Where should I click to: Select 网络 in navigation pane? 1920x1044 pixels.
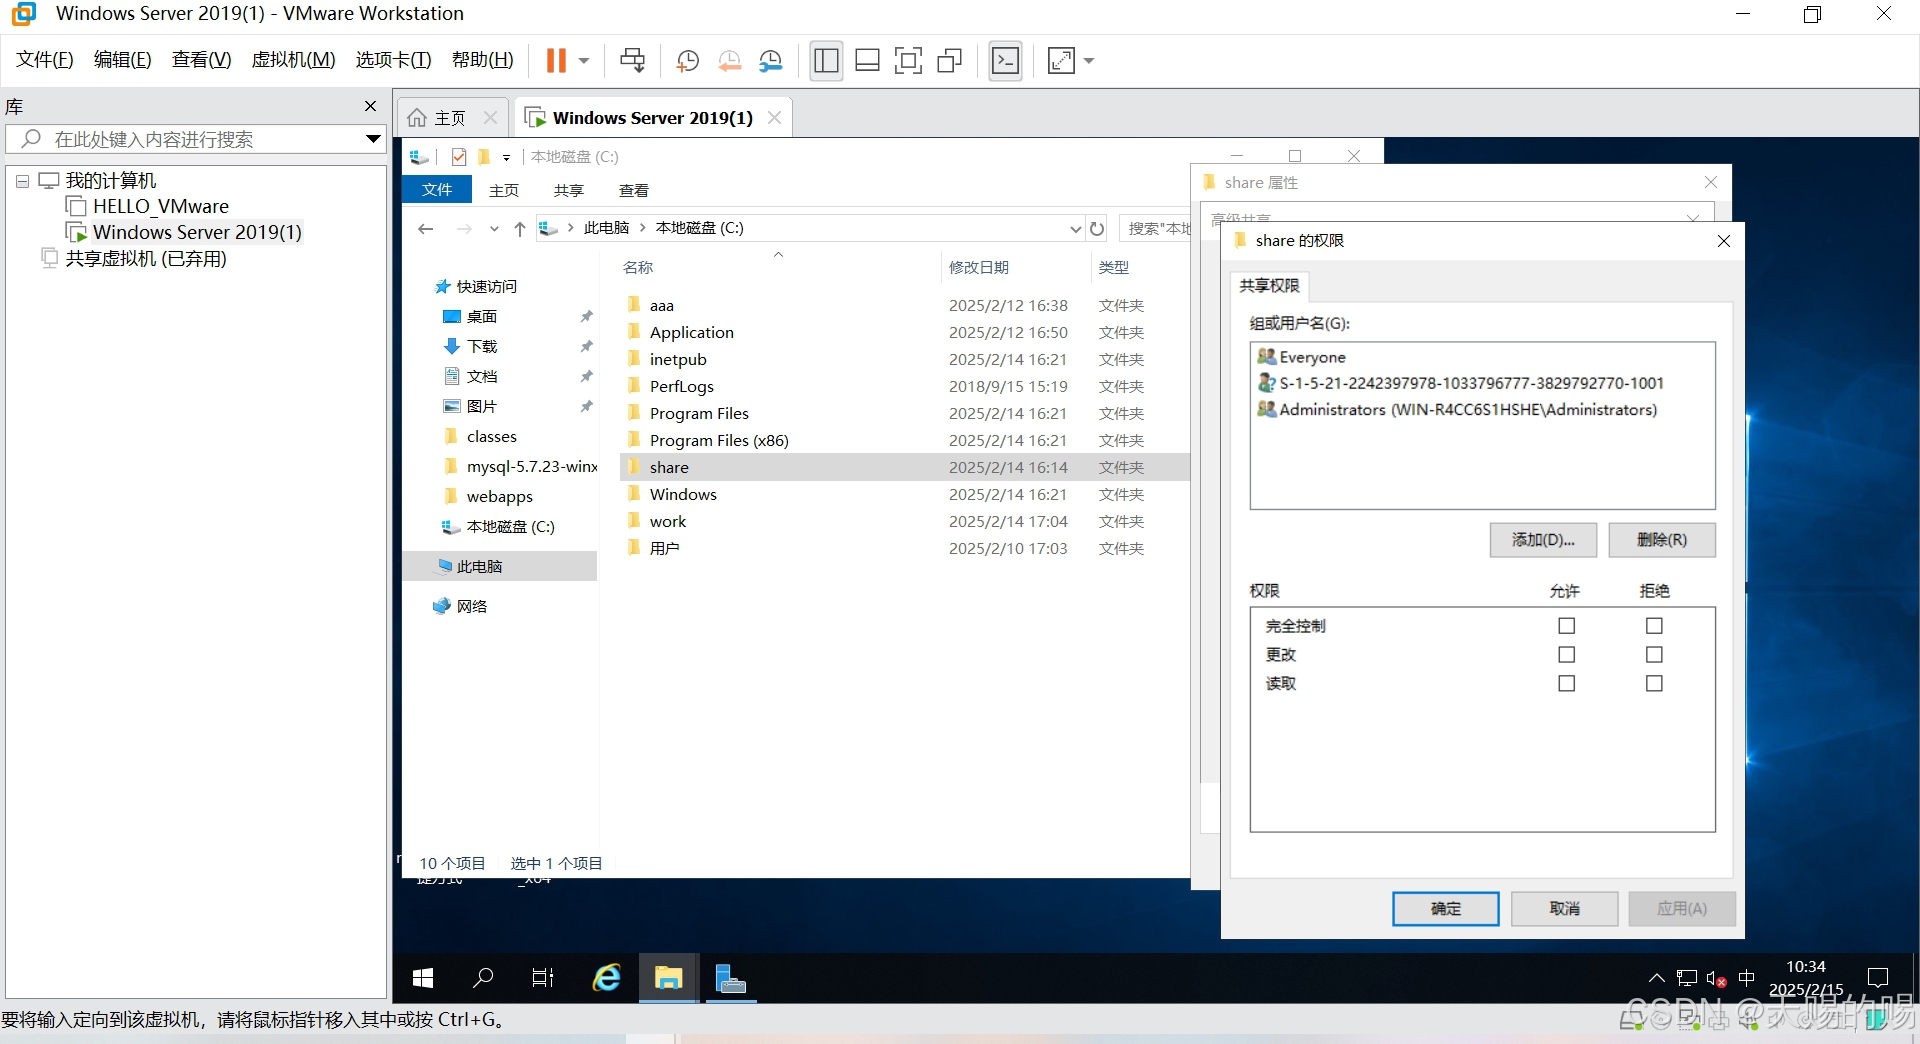(471, 606)
